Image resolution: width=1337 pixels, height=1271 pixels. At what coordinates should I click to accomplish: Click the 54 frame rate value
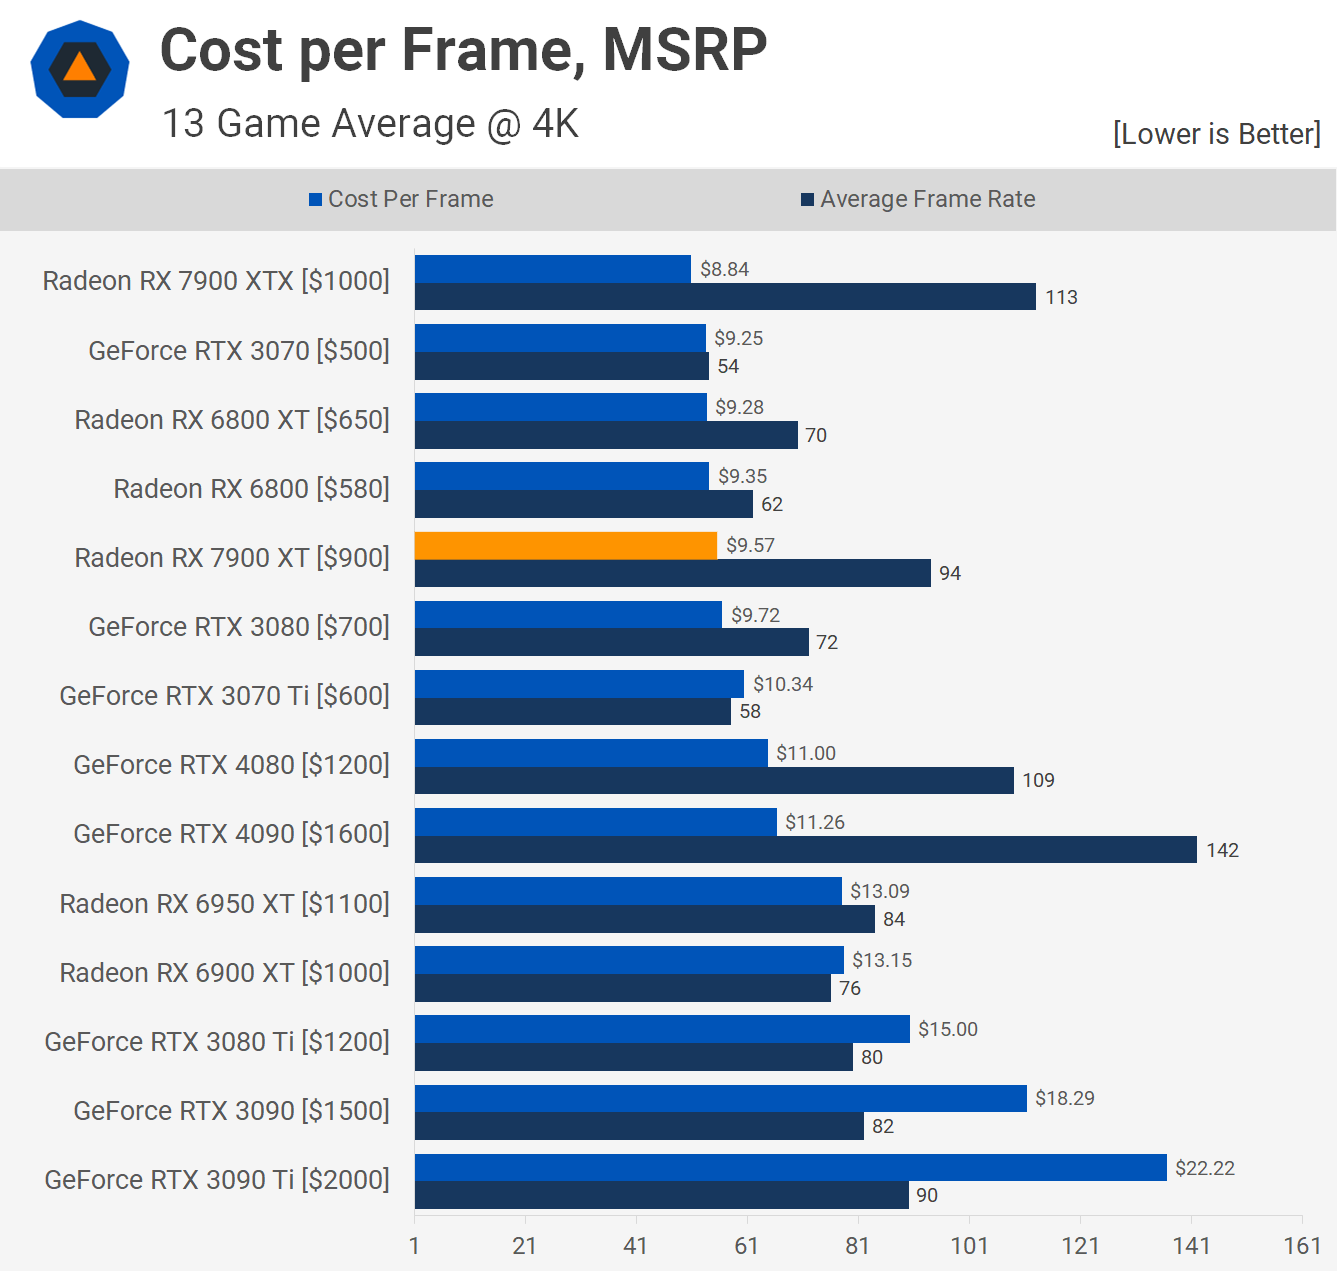click(728, 366)
